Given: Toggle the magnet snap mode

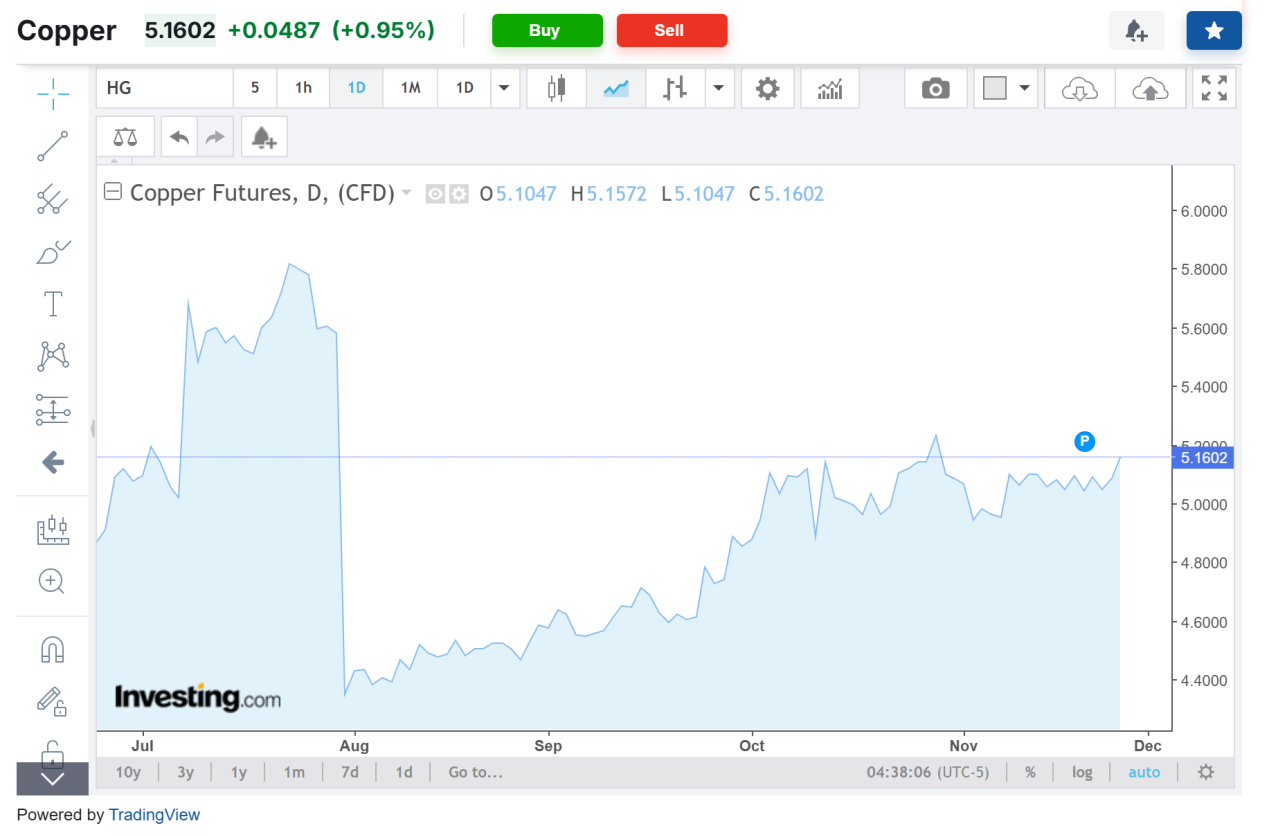Looking at the screenshot, I should [52, 650].
